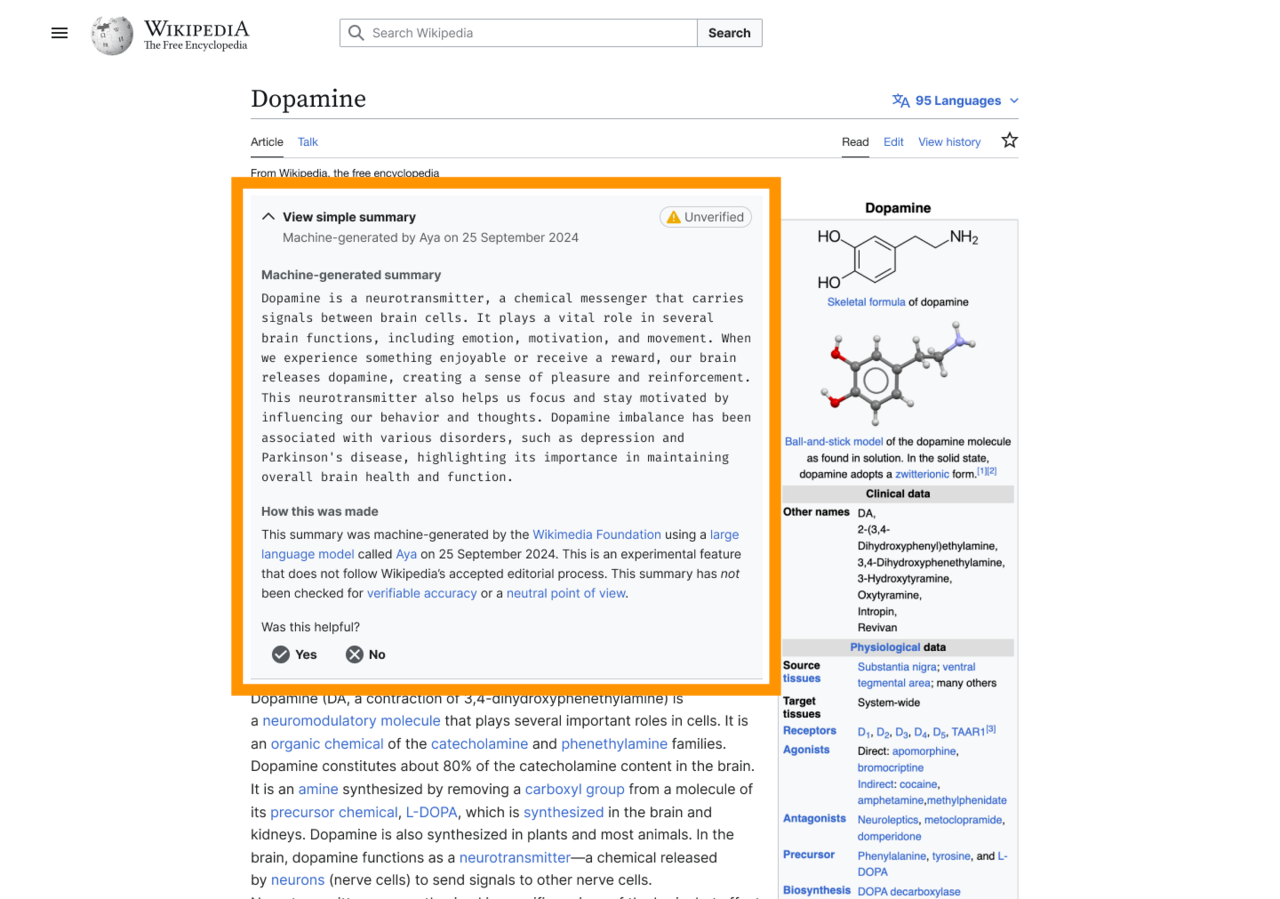The image size is (1280, 899).
Task: Open the precursor chemical link
Action: [x=334, y=812]
